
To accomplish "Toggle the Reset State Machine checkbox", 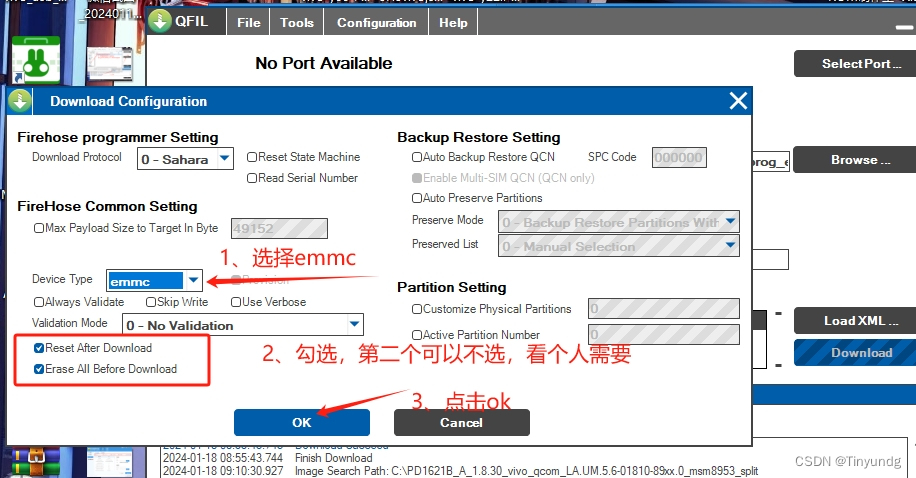I will point(252,157).
